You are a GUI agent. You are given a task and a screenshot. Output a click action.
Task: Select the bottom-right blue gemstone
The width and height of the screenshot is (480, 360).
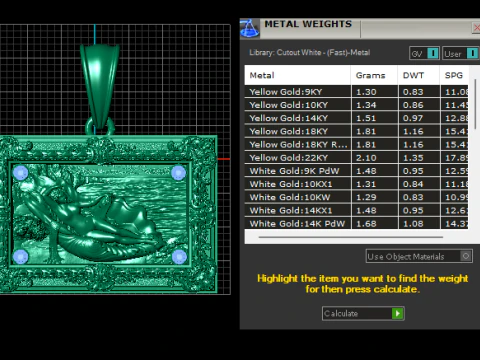[x=179, y=257]
